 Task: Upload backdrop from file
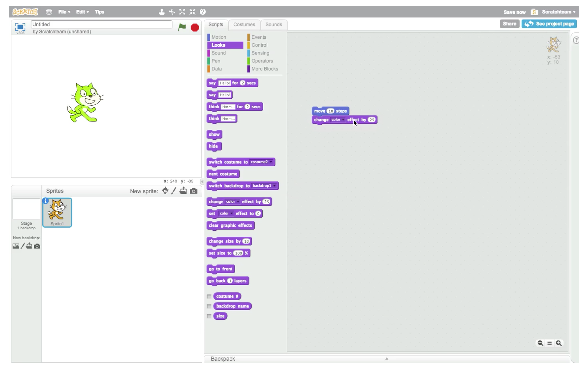coord(29,246)
